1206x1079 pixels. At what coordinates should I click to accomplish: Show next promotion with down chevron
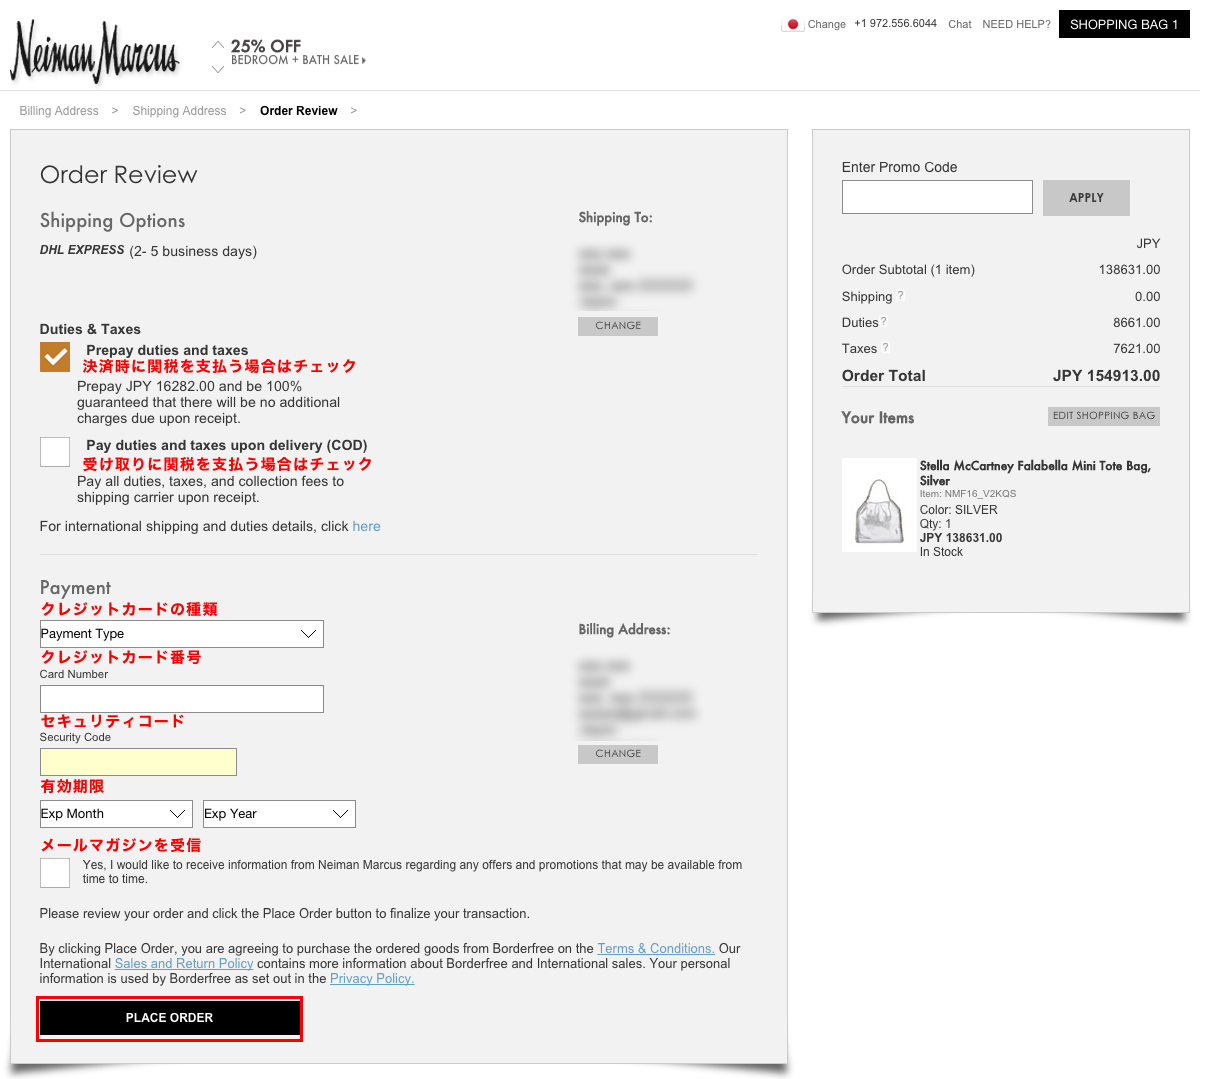click(218, 69)
